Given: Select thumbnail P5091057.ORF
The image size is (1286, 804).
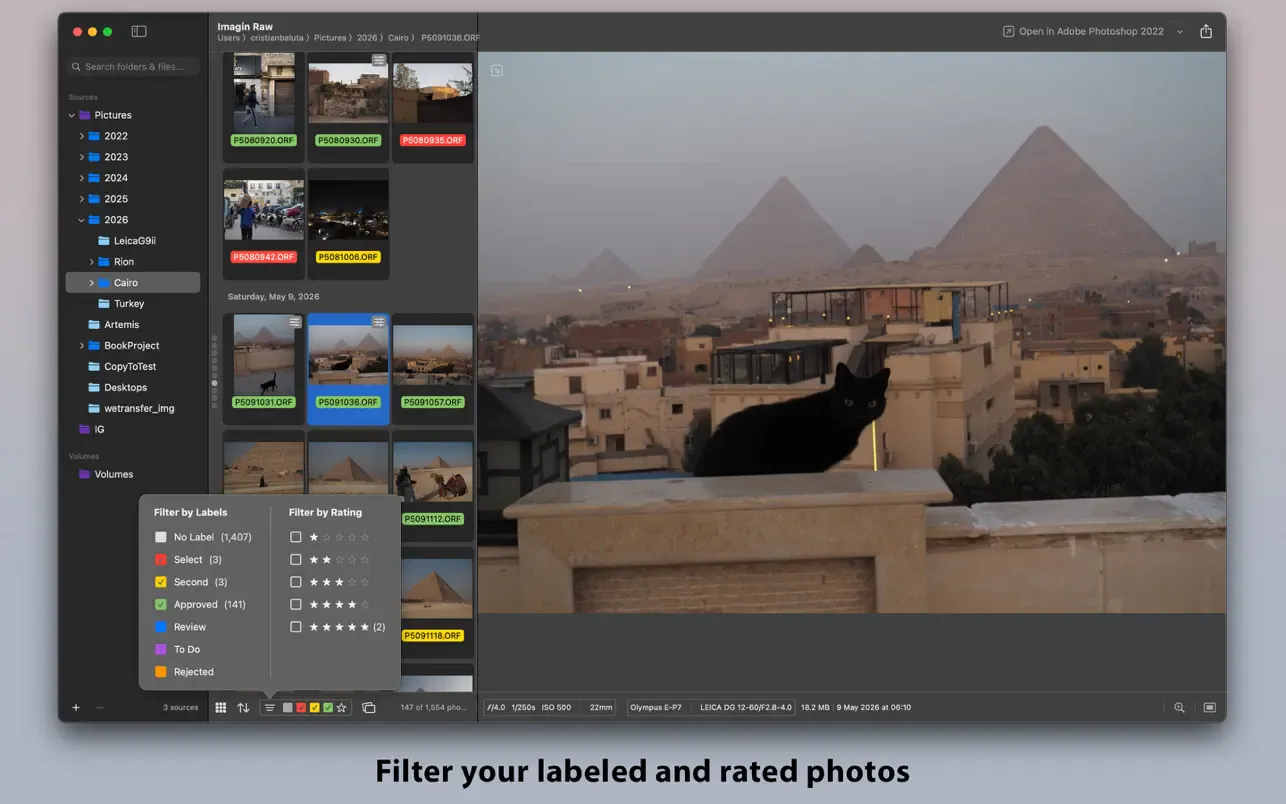Looking at the screenshot, I should (x=432, y=368).
